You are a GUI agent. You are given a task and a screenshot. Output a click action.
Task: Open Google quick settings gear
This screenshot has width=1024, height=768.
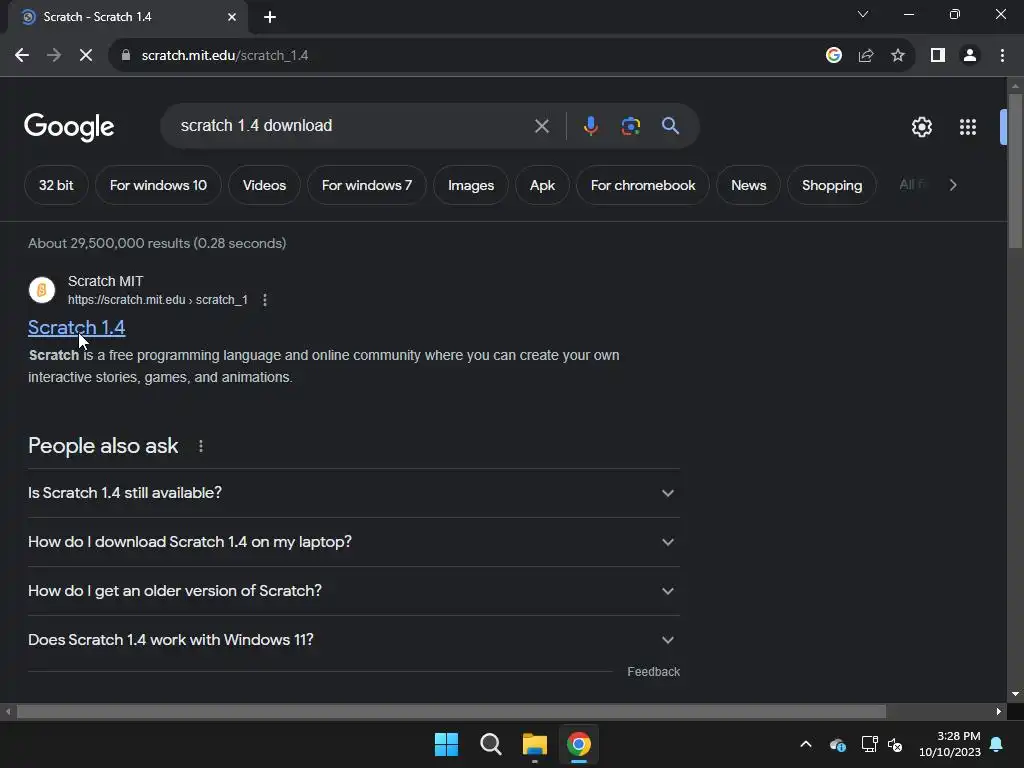point(921,127)
